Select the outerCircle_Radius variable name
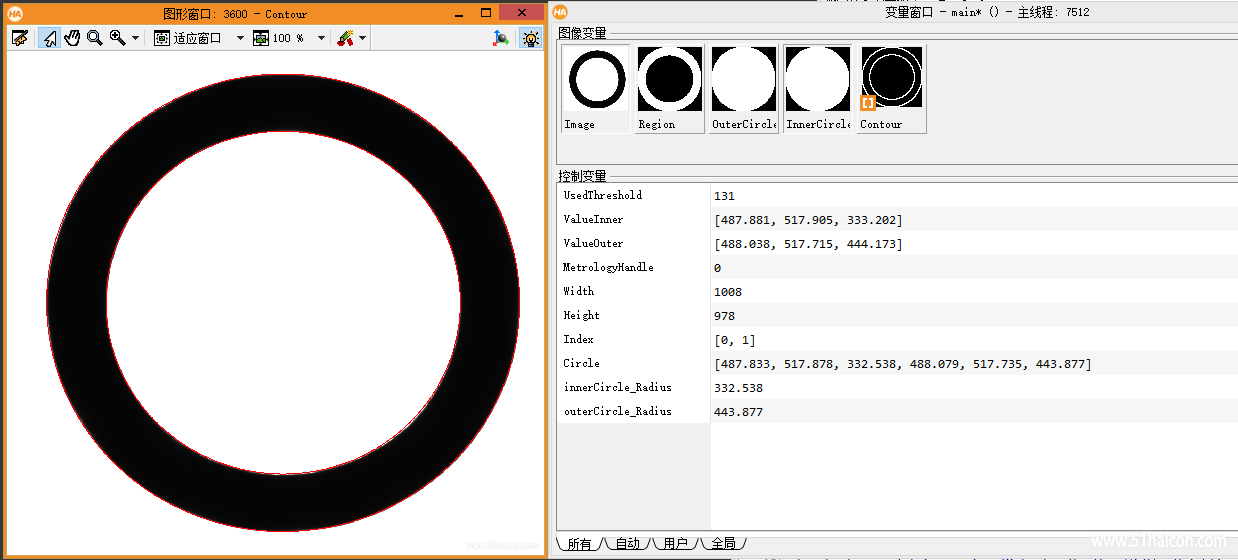This screenshot has width=1238, height=560. tap(617, 411)
